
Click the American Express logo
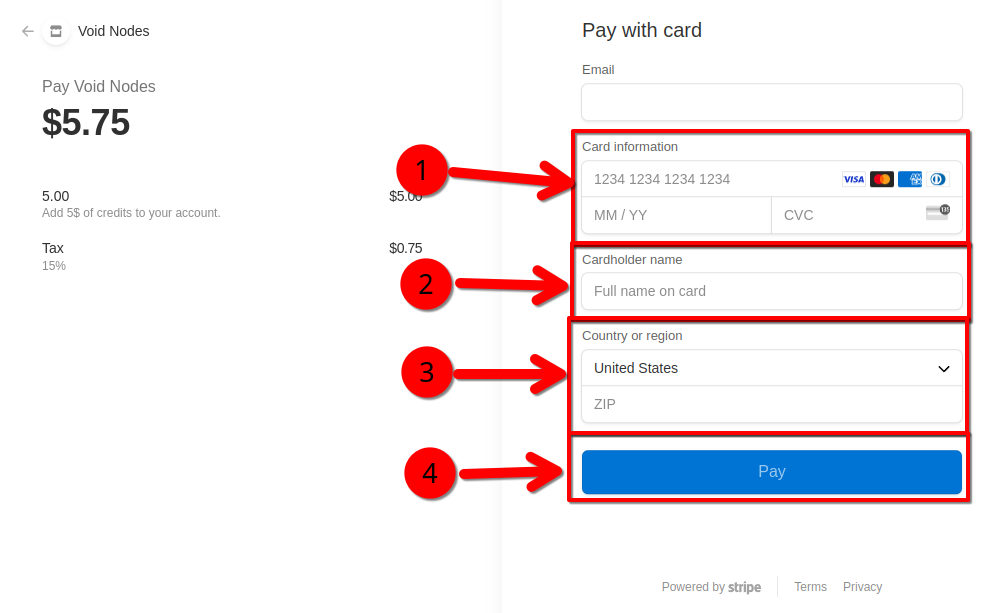910,179
